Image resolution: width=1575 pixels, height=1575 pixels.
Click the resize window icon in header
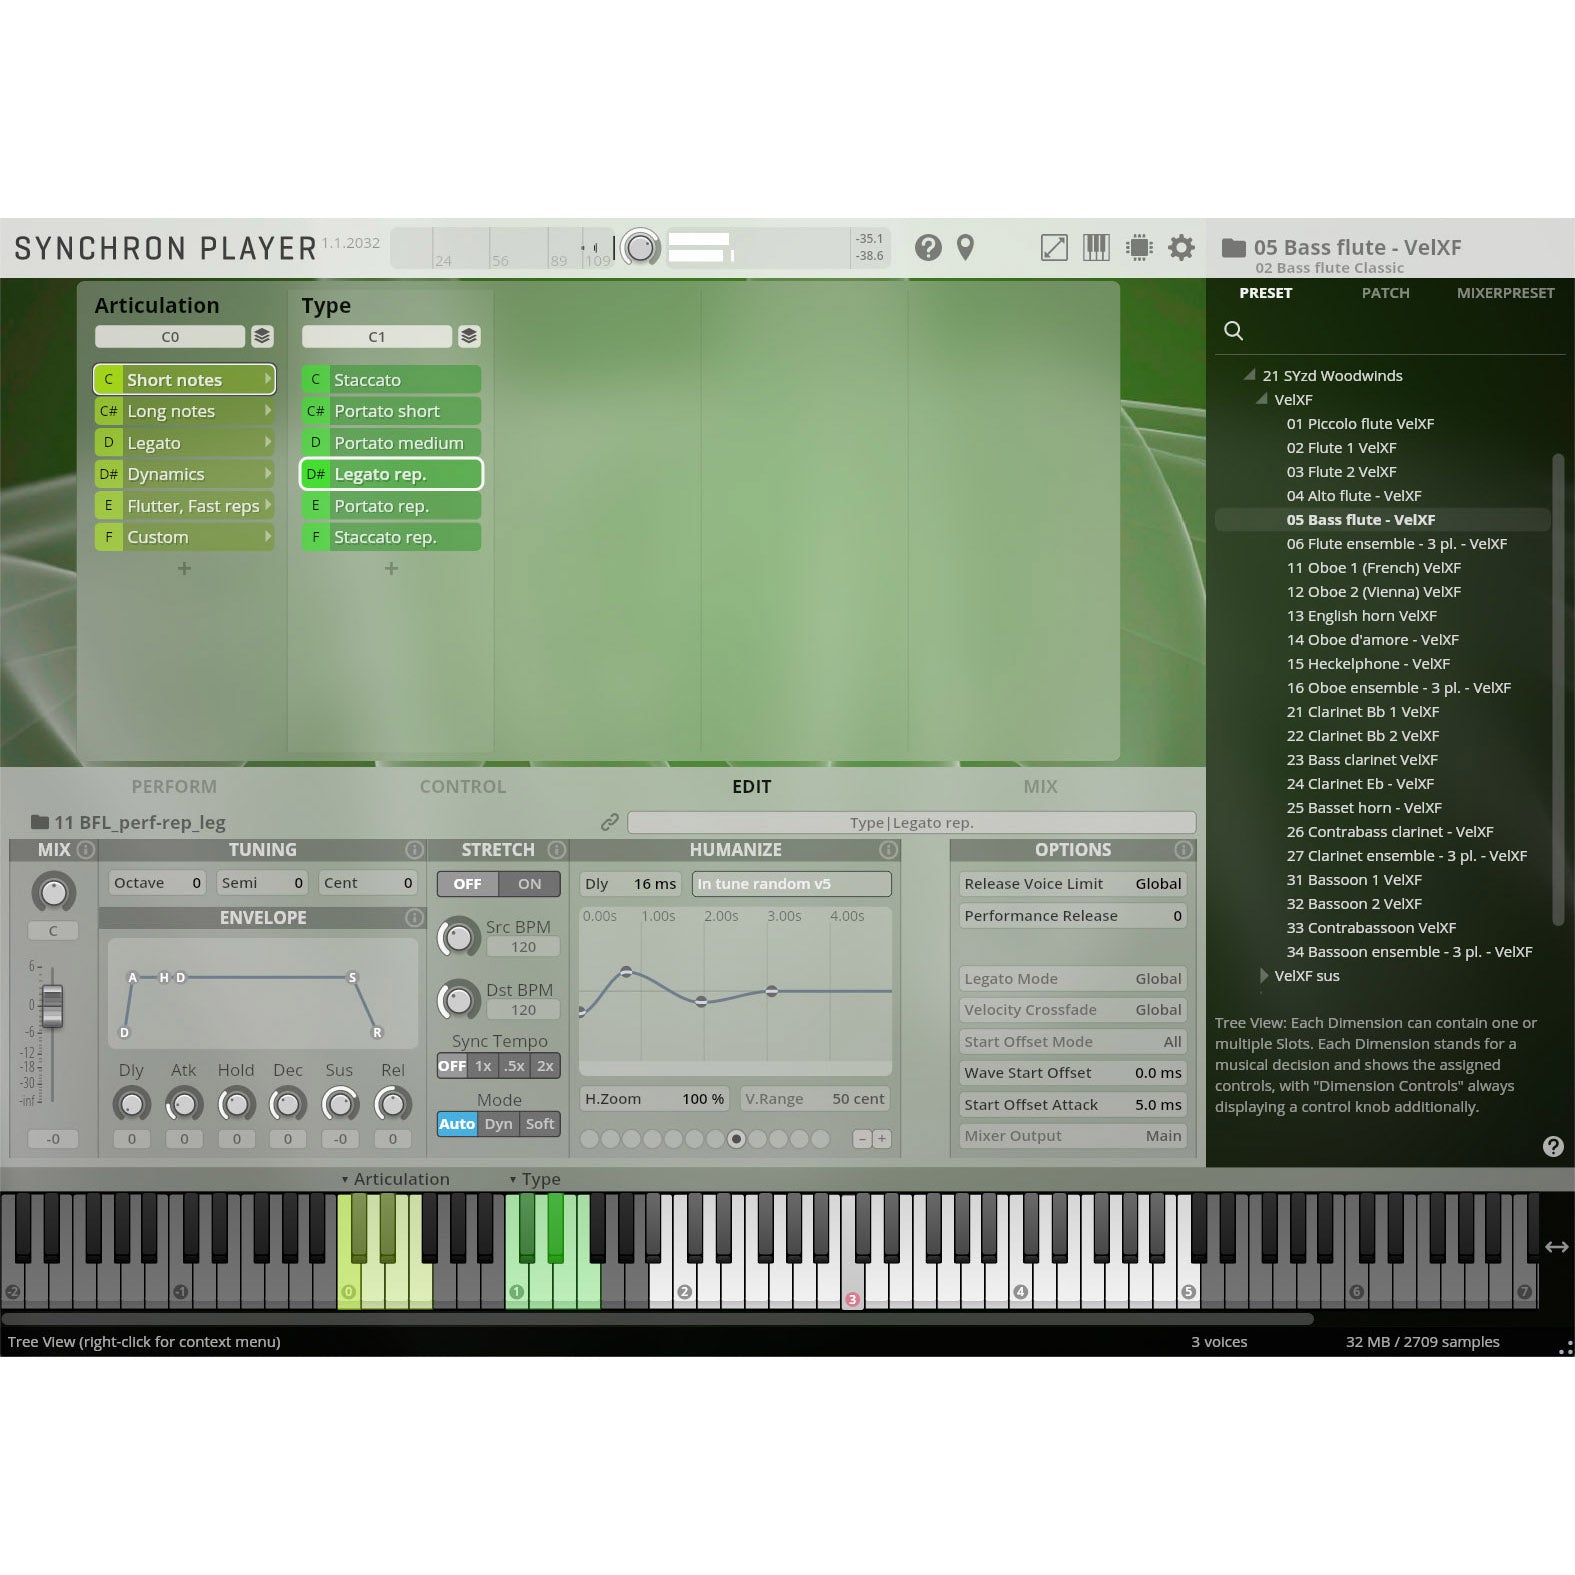(1054, 247)
